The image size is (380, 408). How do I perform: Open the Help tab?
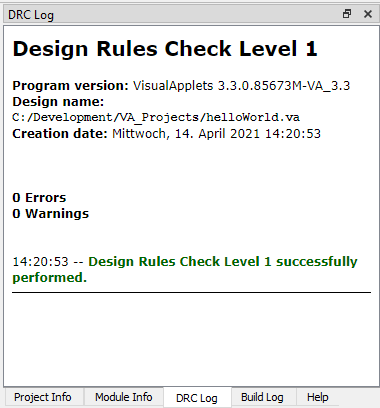pos(318,397)
